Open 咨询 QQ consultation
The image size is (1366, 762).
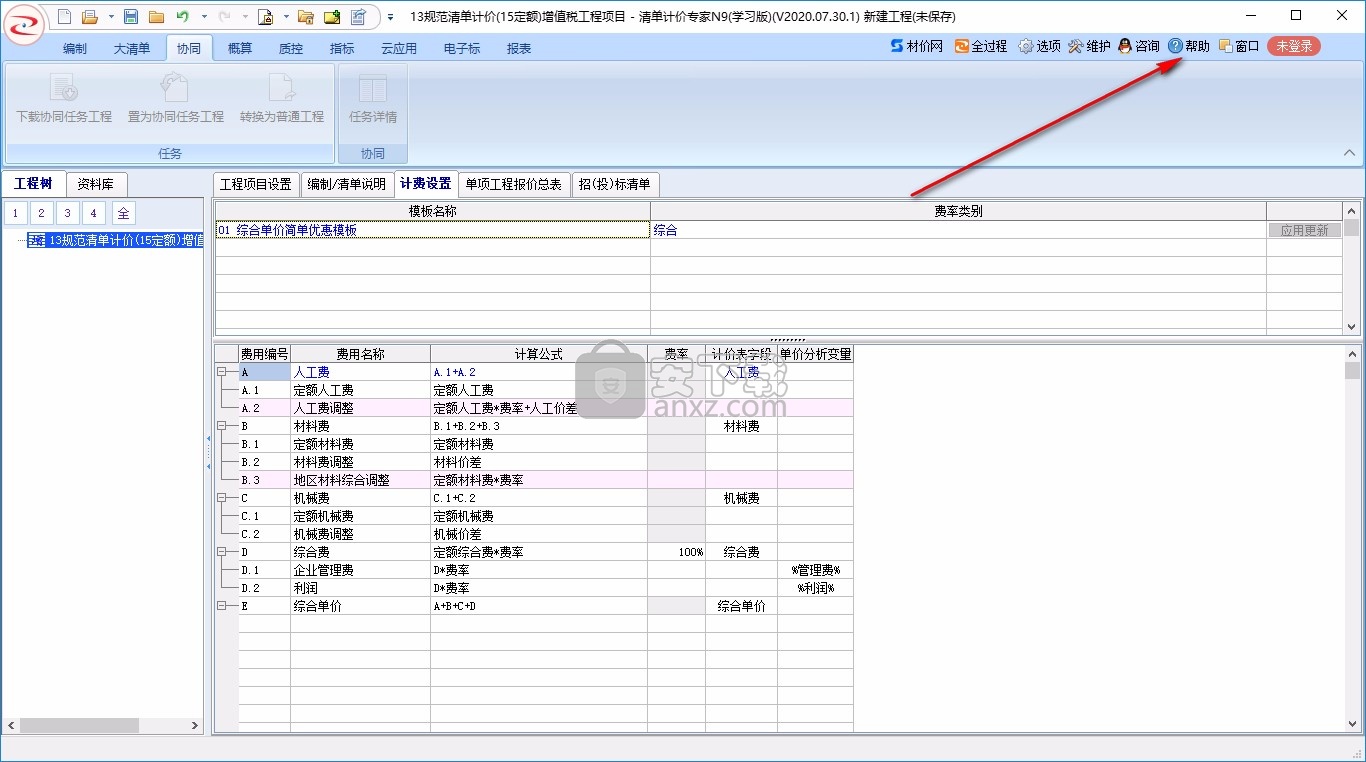[x=1139, y=46]
